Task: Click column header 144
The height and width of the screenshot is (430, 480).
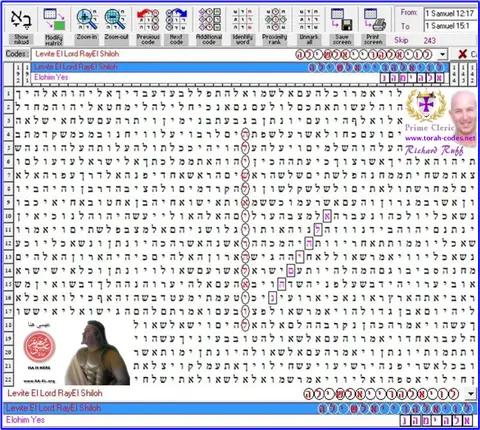Action: click(454, 73)
